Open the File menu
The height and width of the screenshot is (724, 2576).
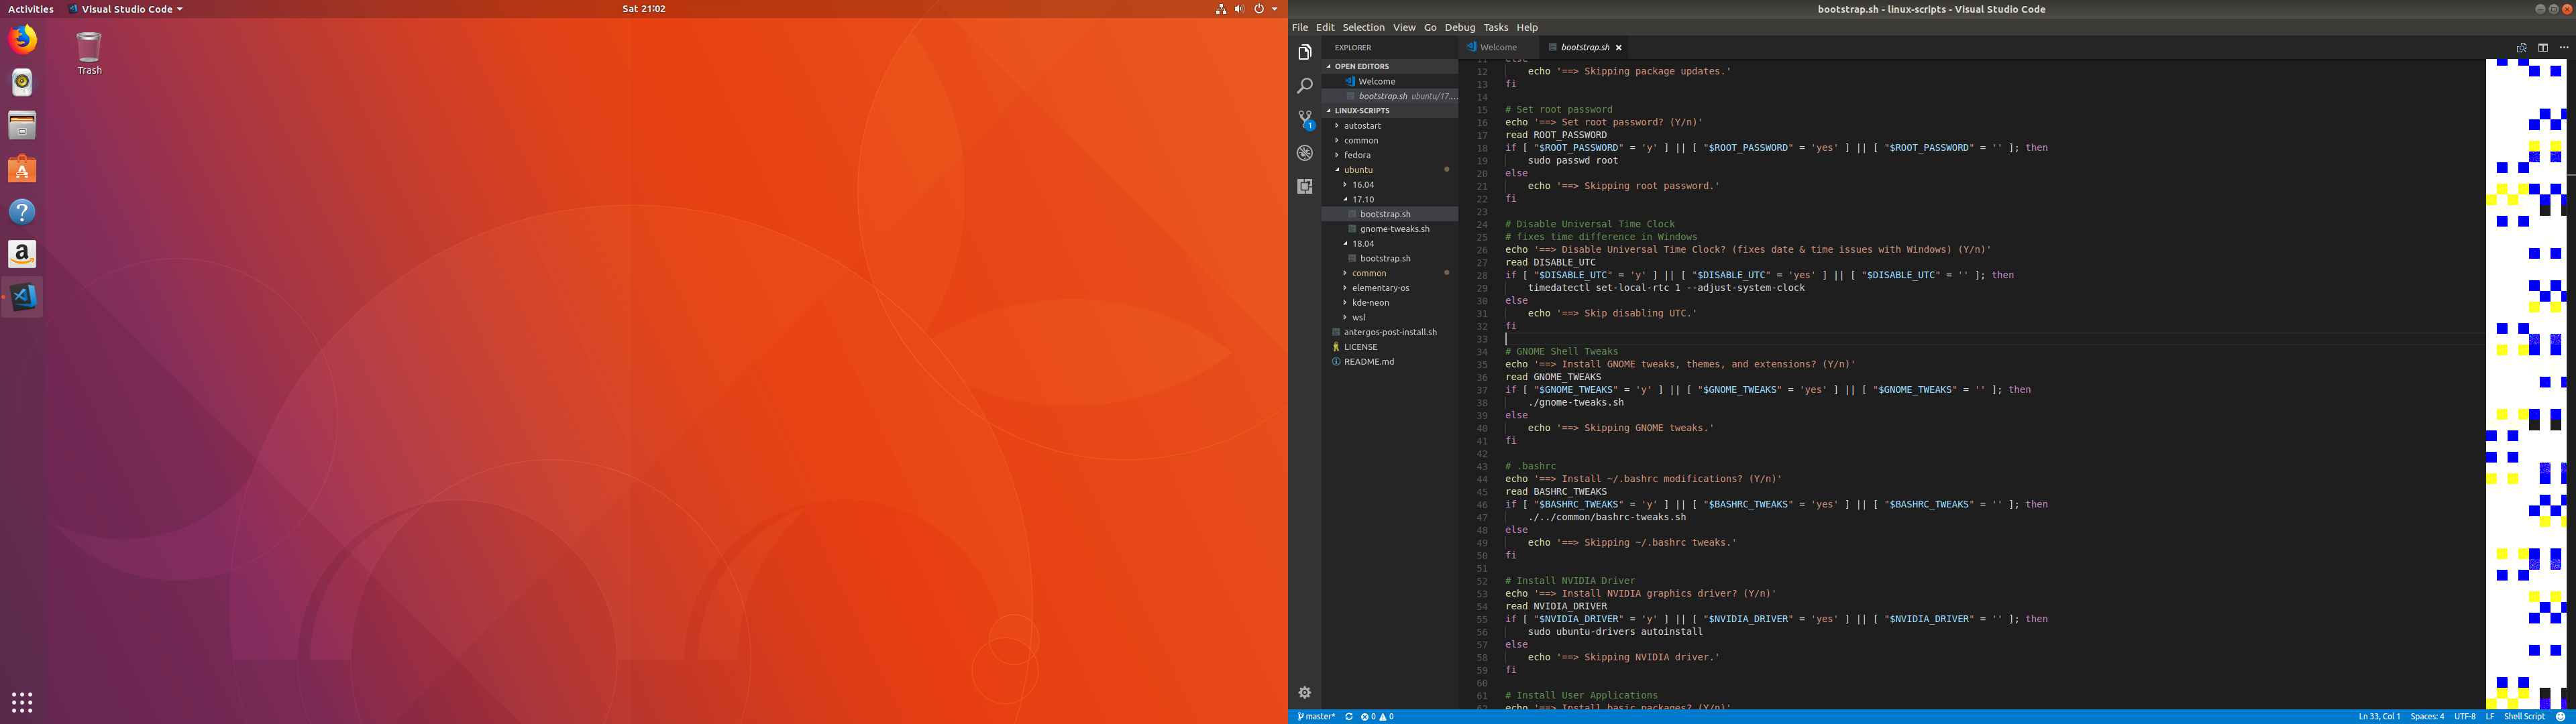point(1299,27)
